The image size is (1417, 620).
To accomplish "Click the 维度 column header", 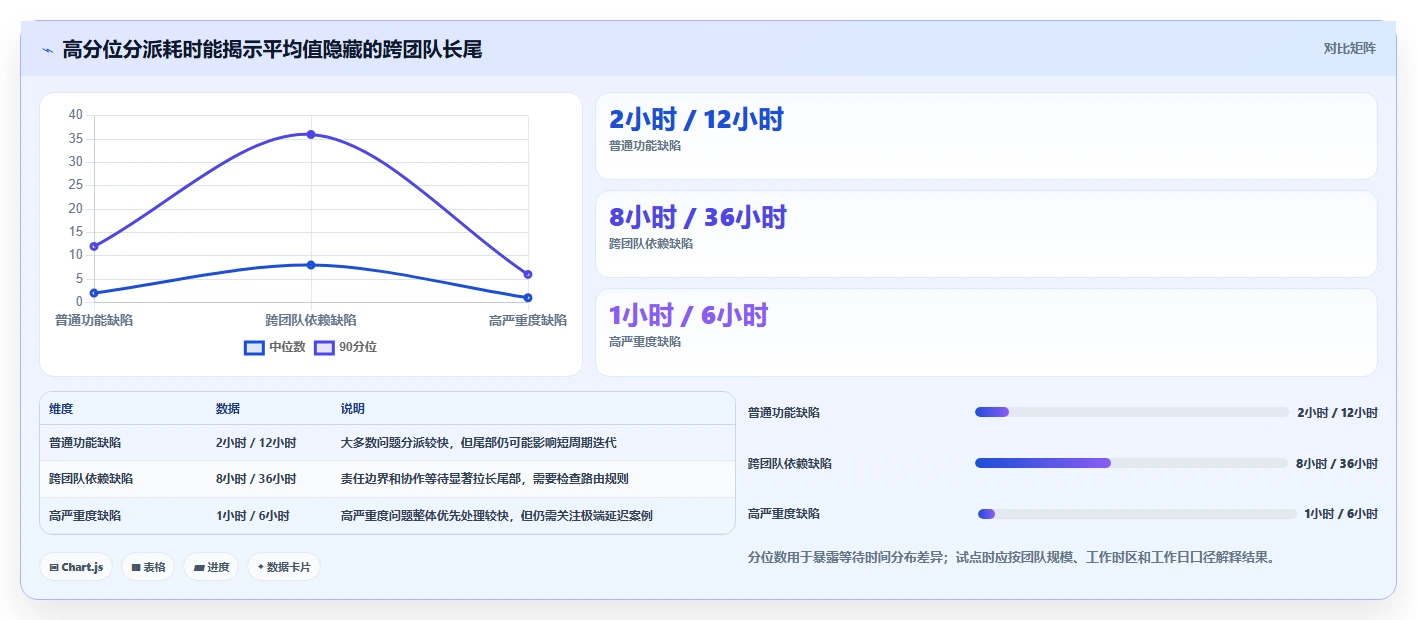I will 61,409.
